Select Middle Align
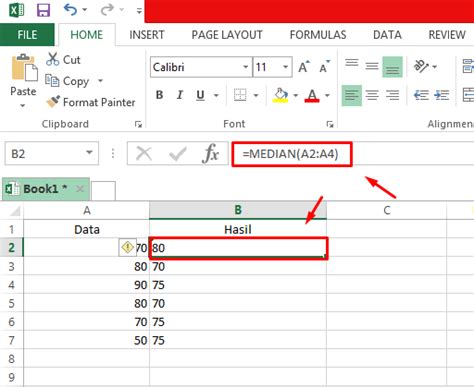The height and width of the screenshot is (387, 474). pyautogui.click(x=372, y=67)
